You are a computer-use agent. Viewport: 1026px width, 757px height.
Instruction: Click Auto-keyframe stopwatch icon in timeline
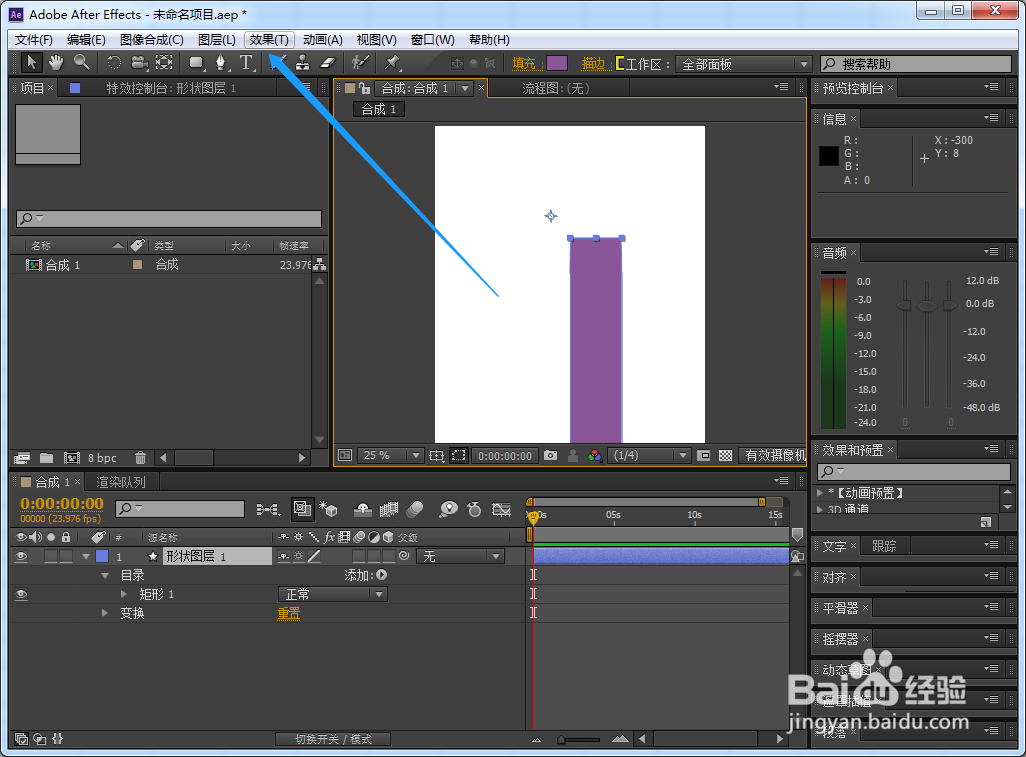point(474,509)
